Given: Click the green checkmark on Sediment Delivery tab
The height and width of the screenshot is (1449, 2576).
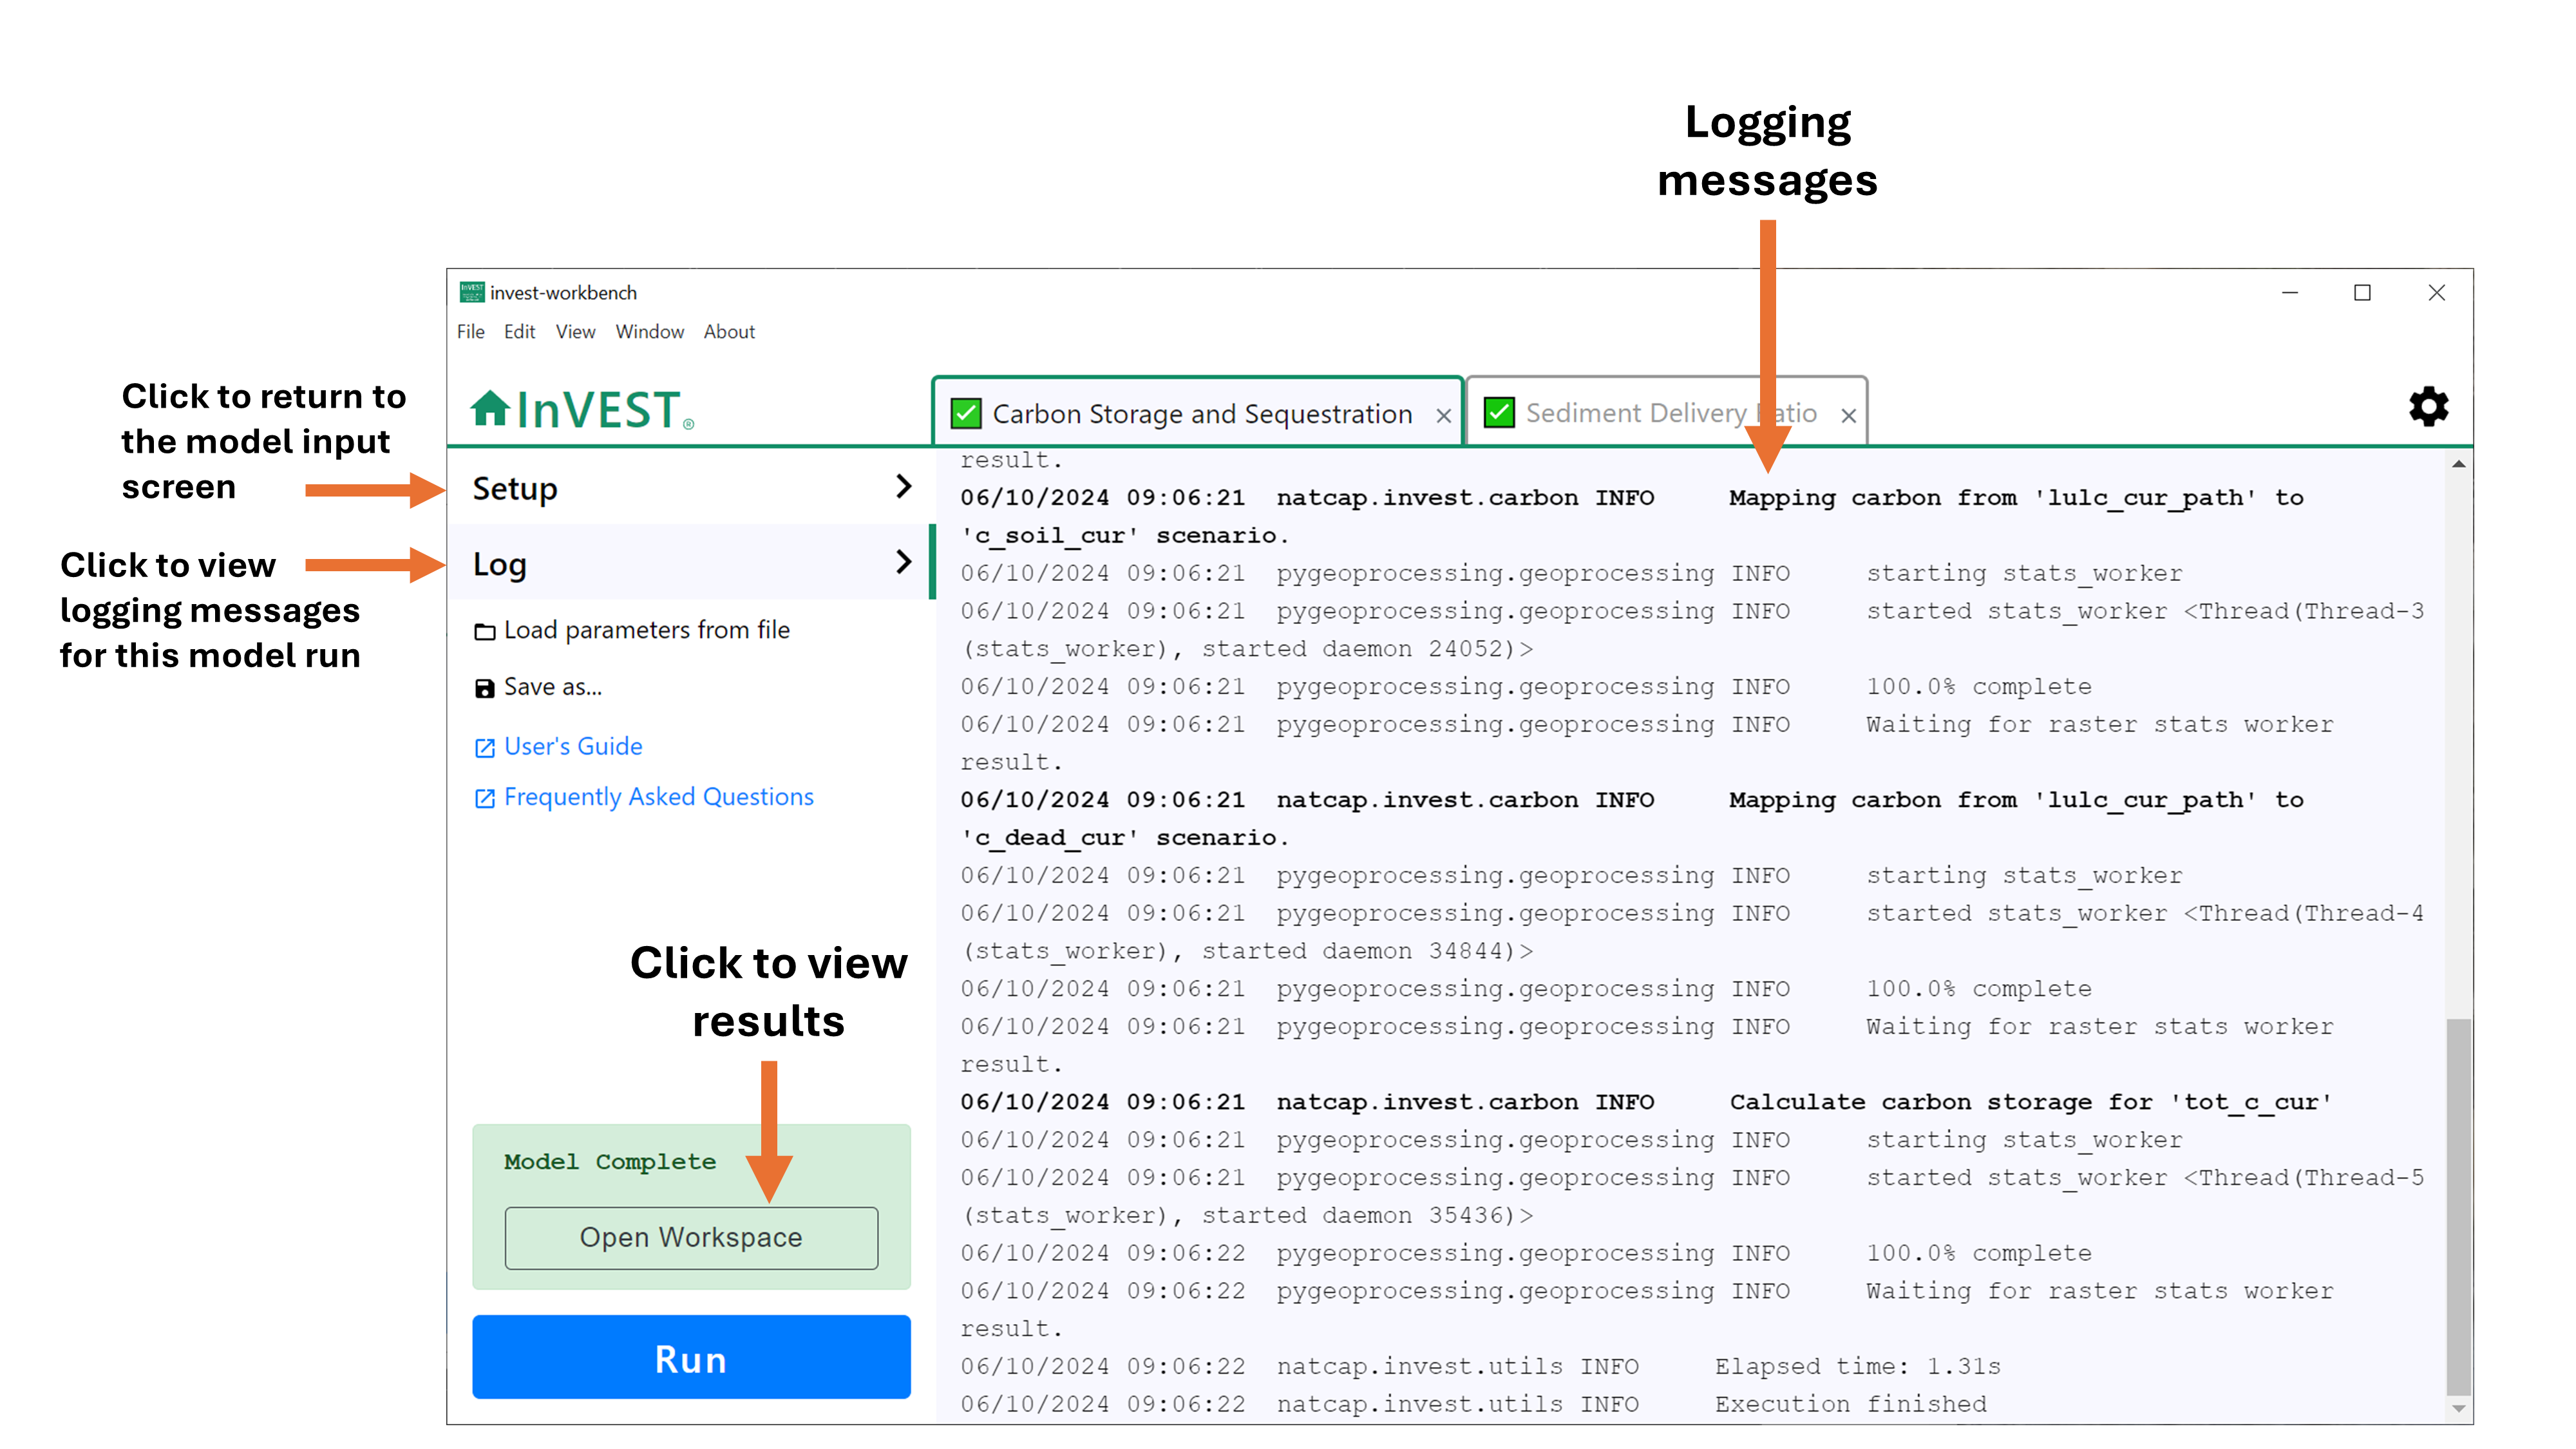Looking at the screenshot, I should (x=1499, y=412).
